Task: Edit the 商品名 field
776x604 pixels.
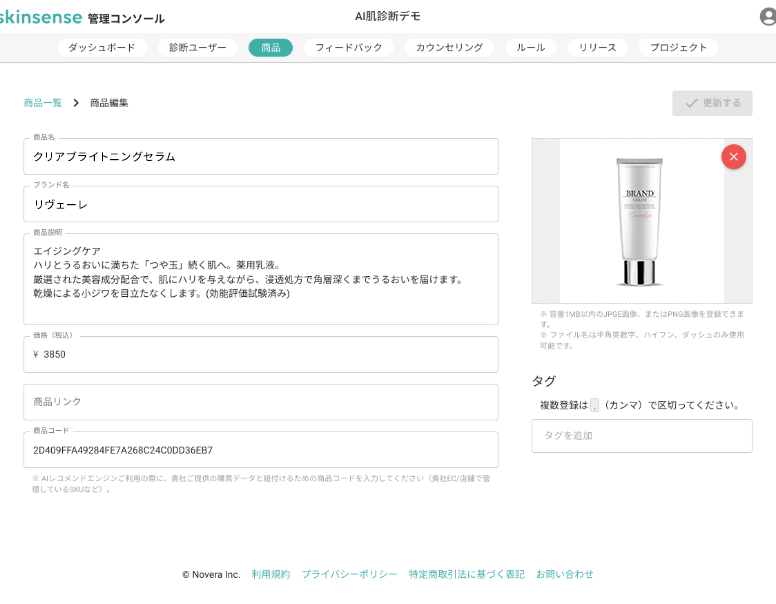Action: [x=261, y=156]
